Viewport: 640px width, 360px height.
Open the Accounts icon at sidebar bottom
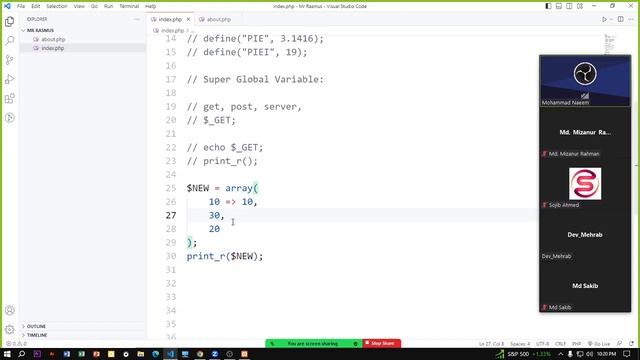[10, 310]
